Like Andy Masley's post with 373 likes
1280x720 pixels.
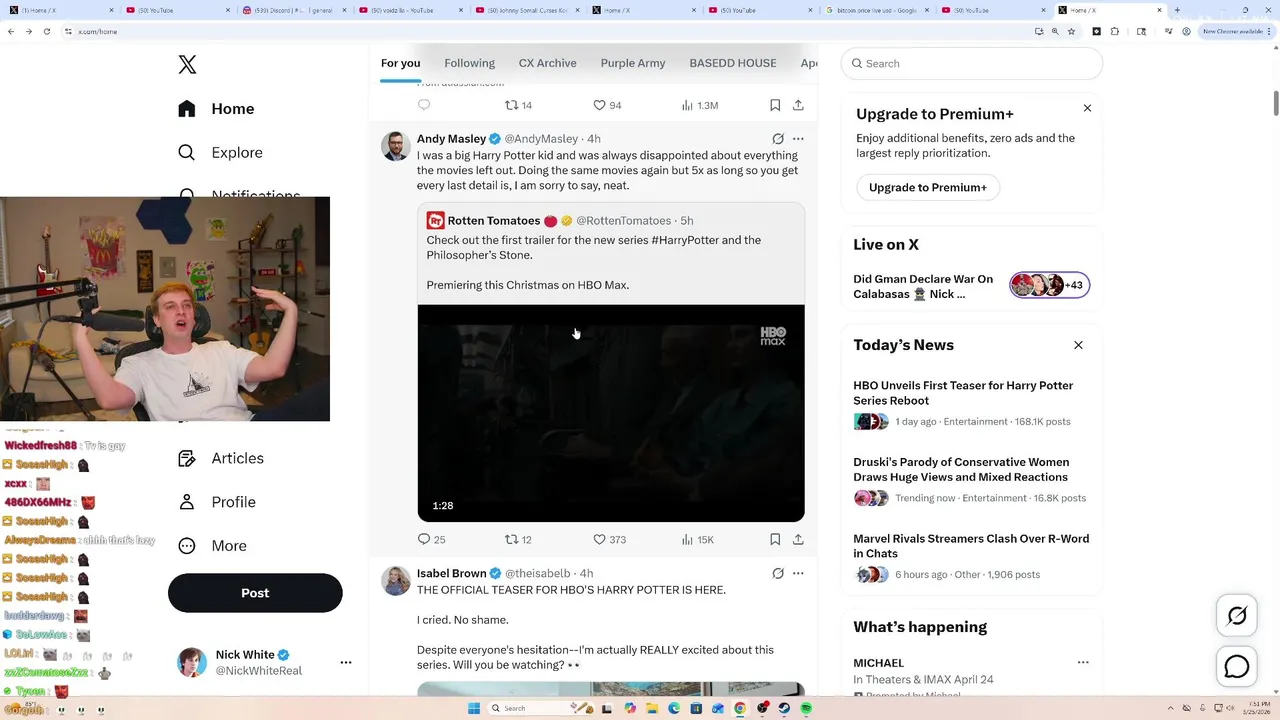tap(609, 539)
